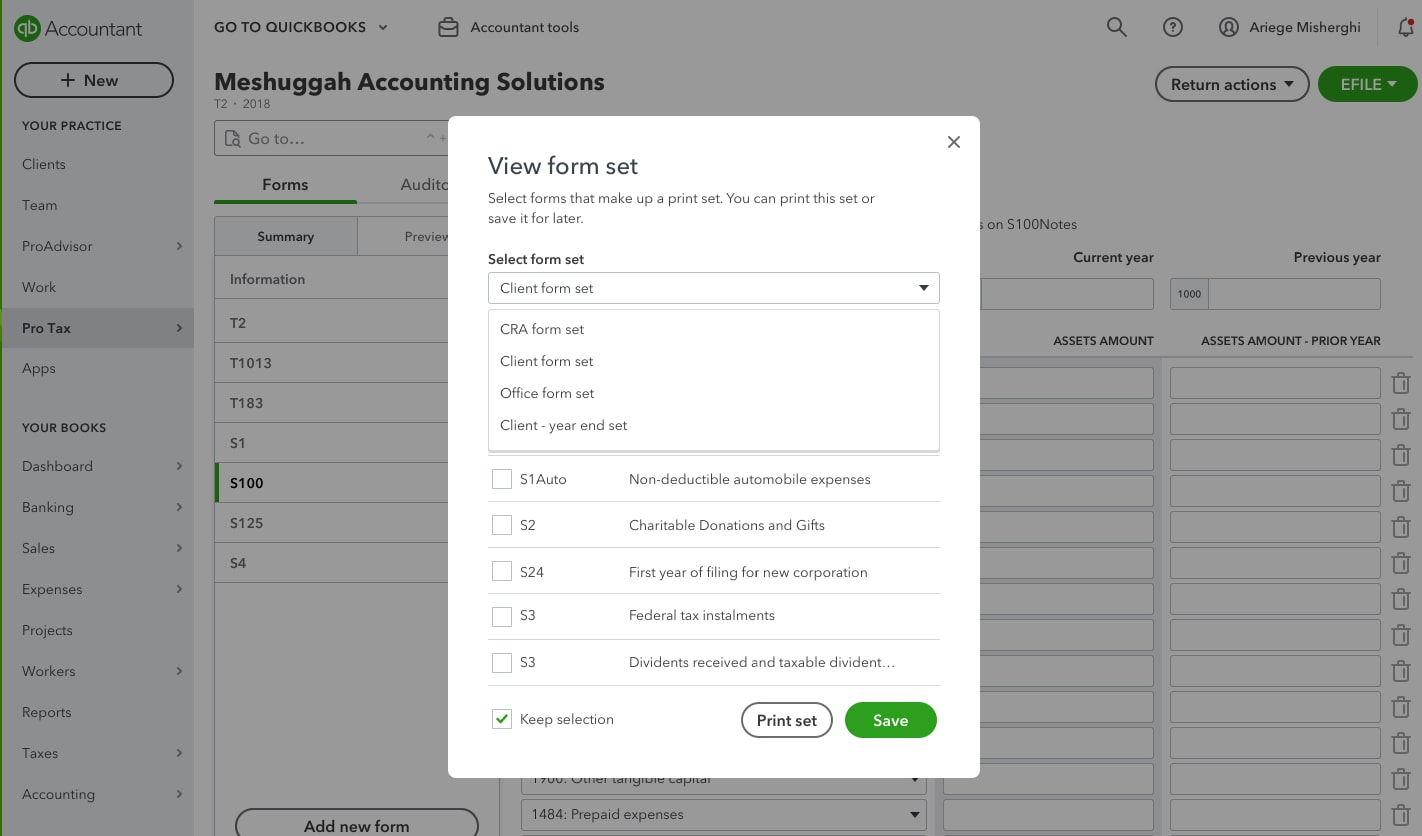The height and width of the screenshot is (836, 1422).
Task: Select the S100 form in the list
Action: pos(331,483)
